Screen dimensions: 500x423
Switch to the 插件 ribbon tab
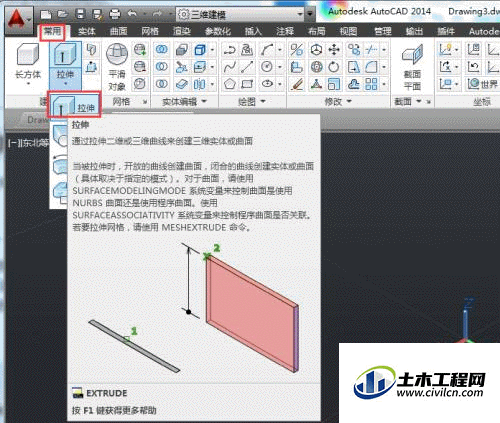(x=446, y=32)
